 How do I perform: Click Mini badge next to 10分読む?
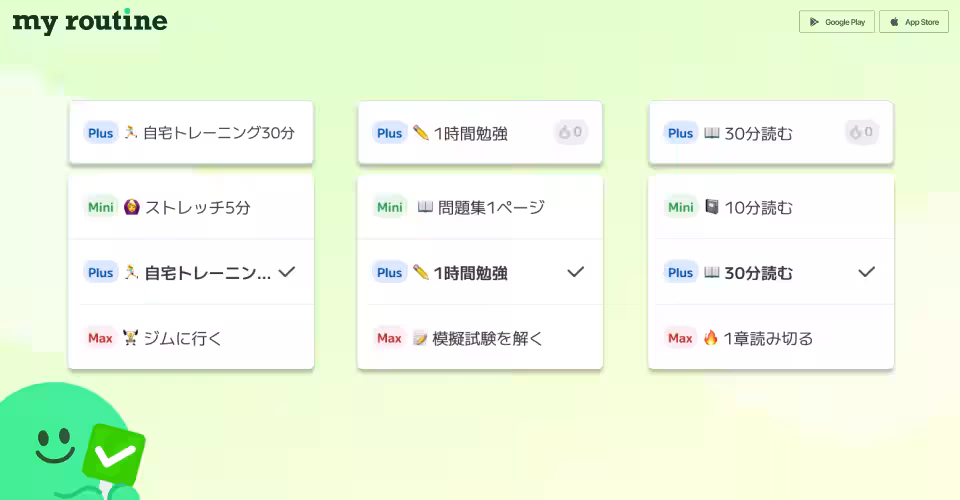point(680,207)
